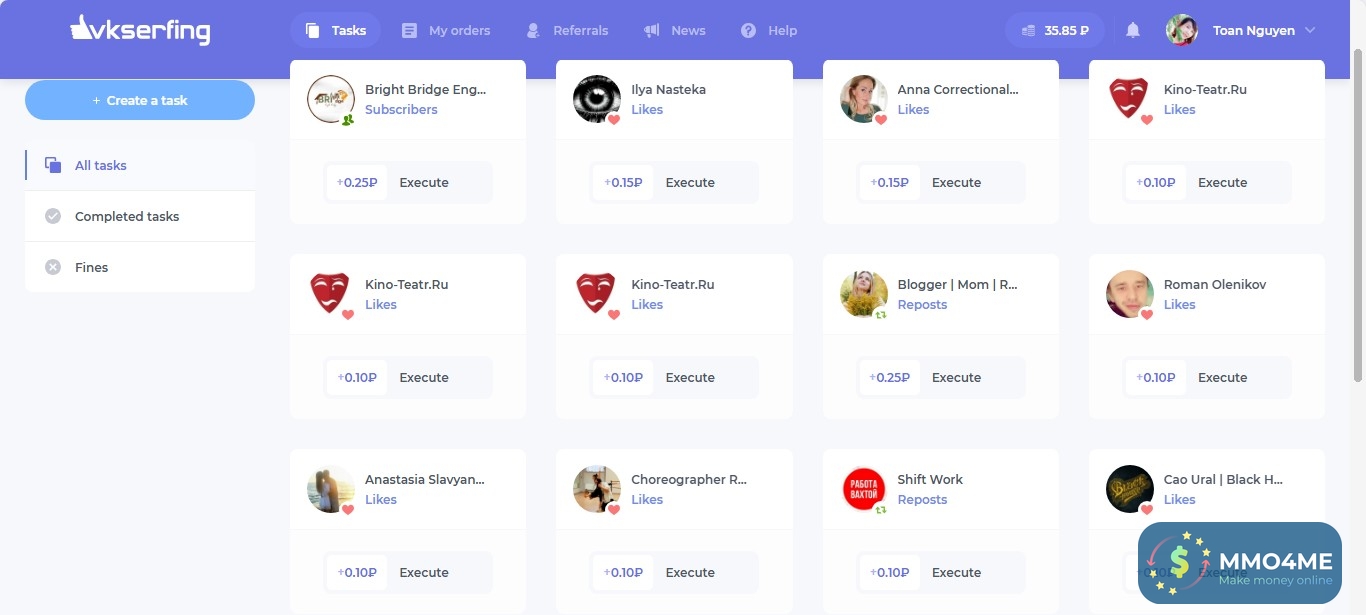Click the Subscribers link under Bright Bridge
1366x615 pixels.
[x=401, y=110]
